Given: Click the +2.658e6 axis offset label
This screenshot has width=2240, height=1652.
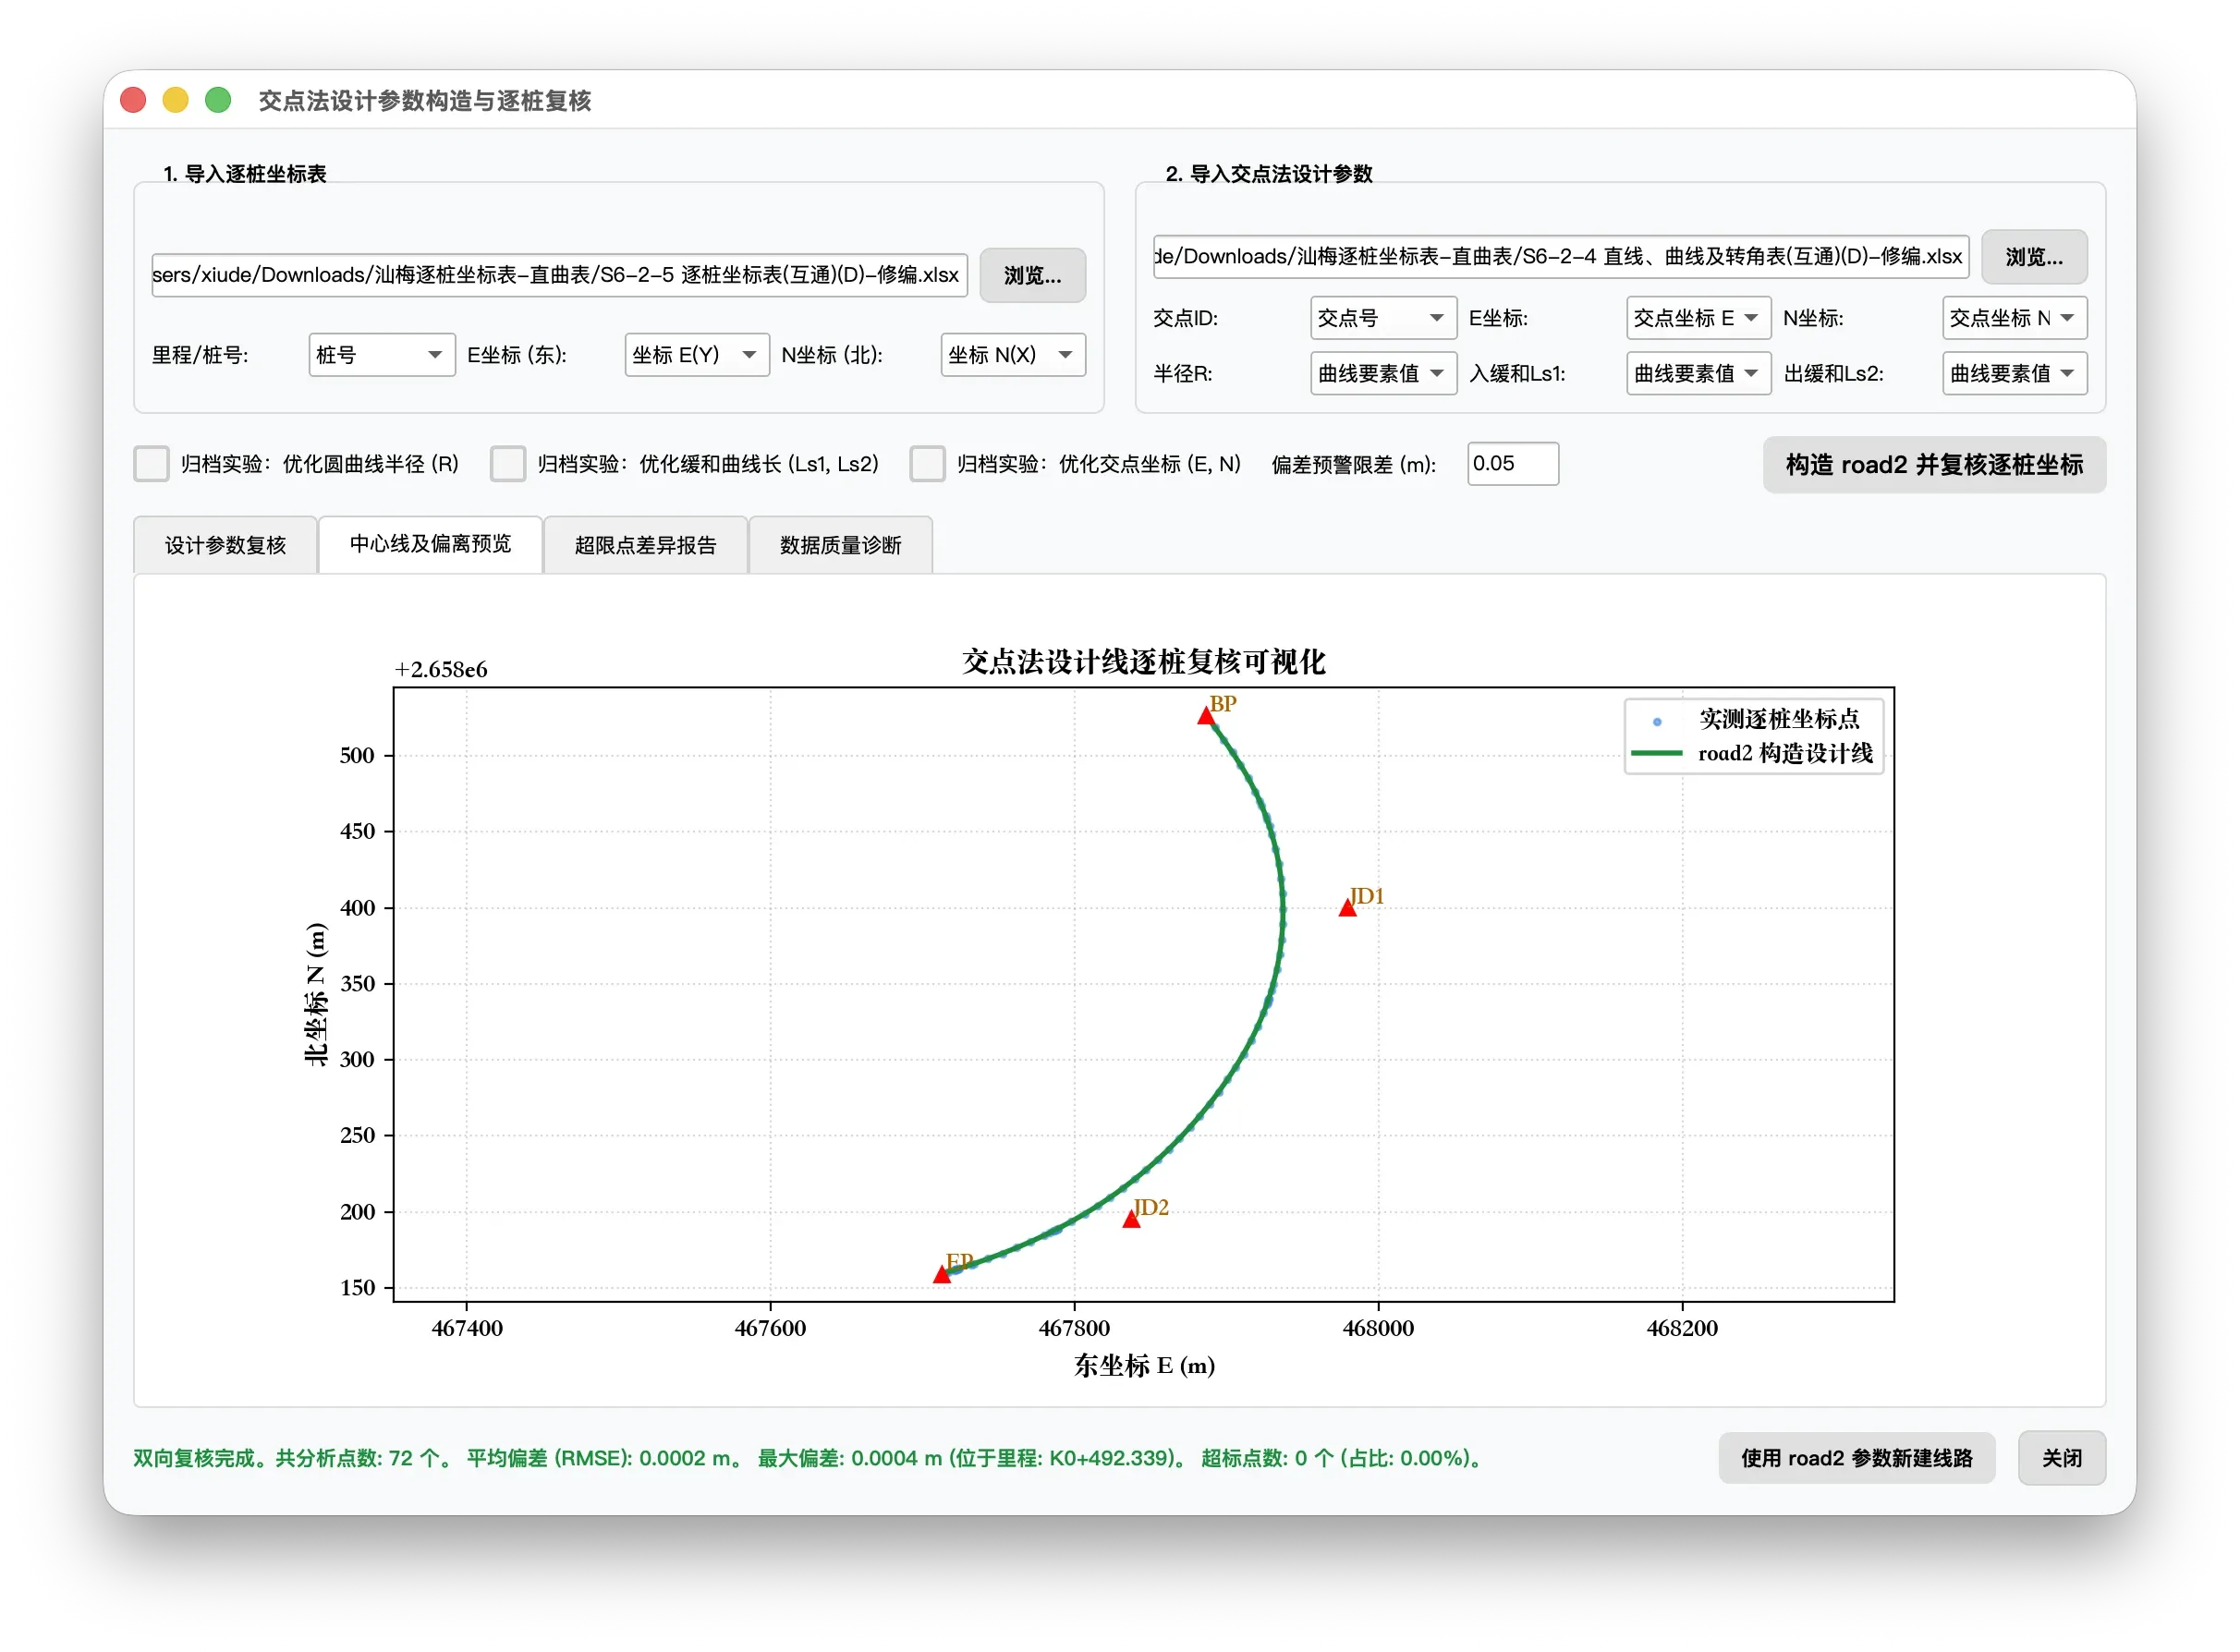Looking at the screenshot, I should click(441, 670).
